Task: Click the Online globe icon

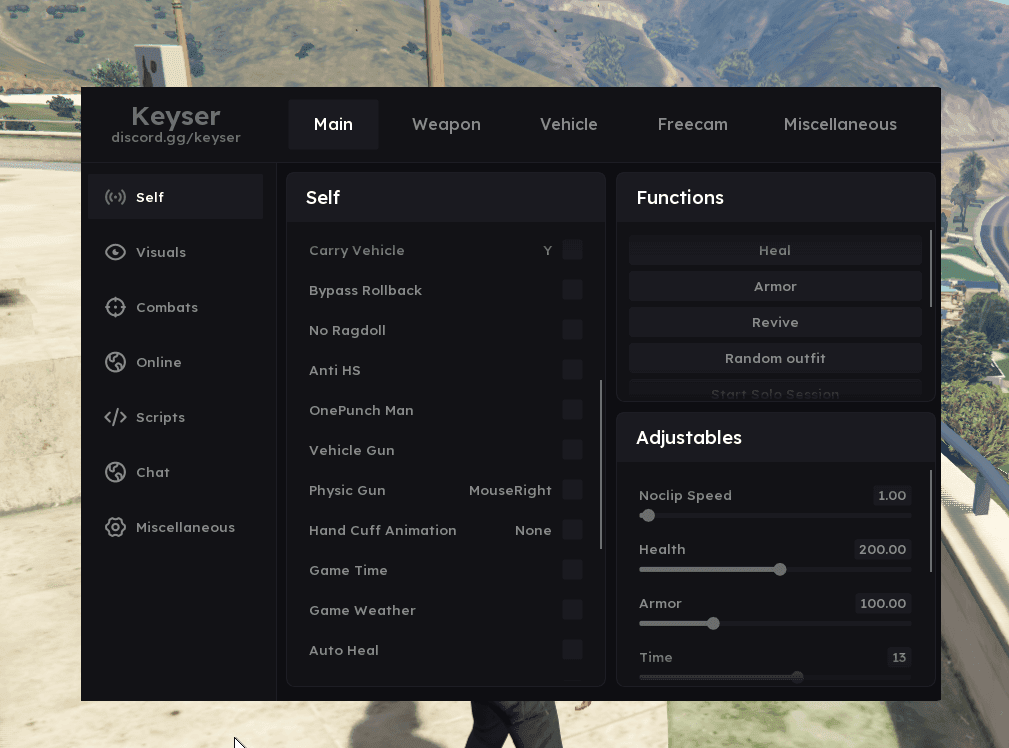Action: coord(115,362)
